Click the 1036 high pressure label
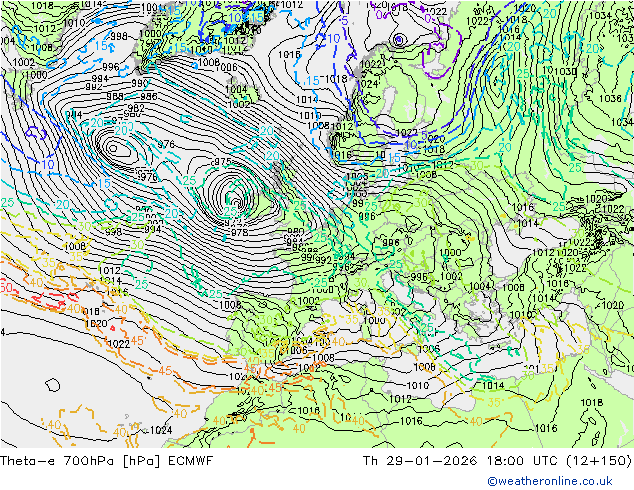Image resolution: width=634 pixels, height=490 pixels. pos(610,98)
